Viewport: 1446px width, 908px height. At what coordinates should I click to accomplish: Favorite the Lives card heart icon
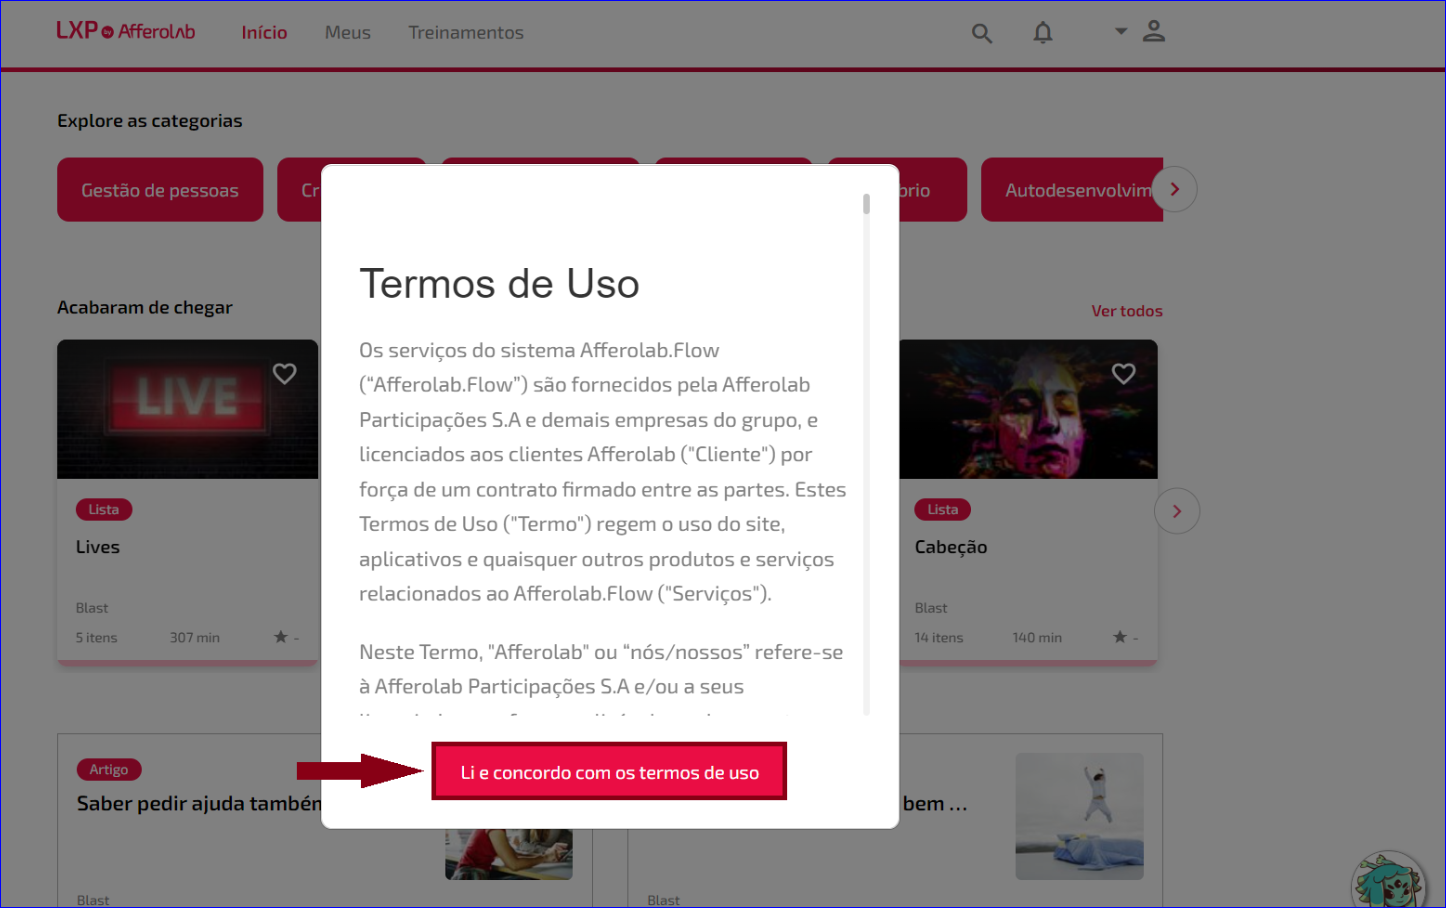[x=285, y=373]
